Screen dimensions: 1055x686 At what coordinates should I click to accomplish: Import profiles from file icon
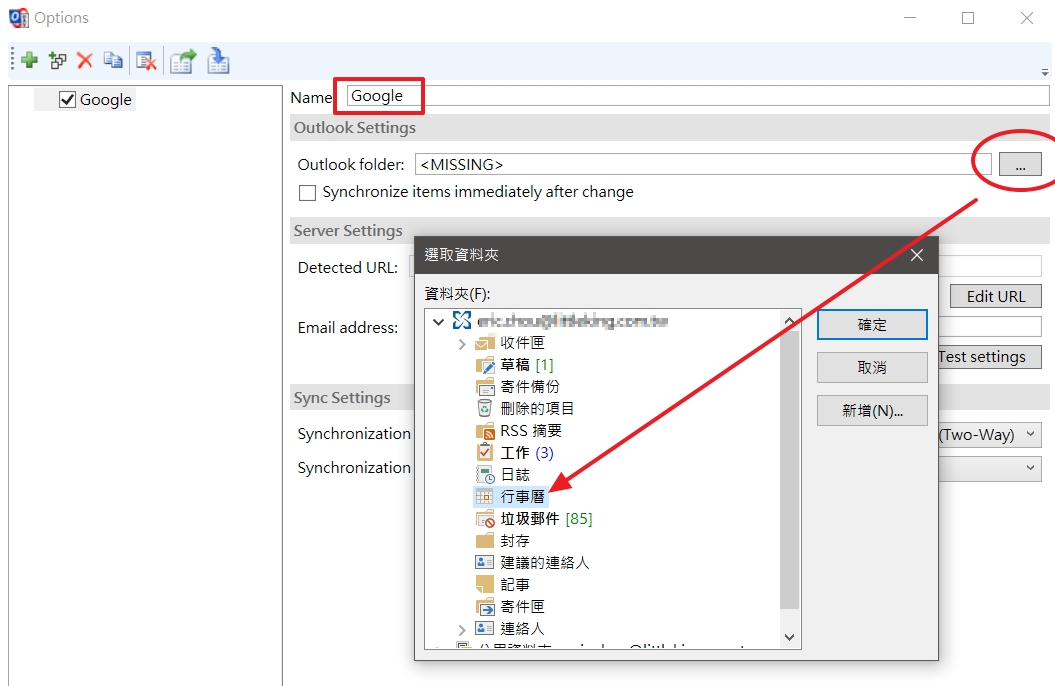click(x=218, y=61)
